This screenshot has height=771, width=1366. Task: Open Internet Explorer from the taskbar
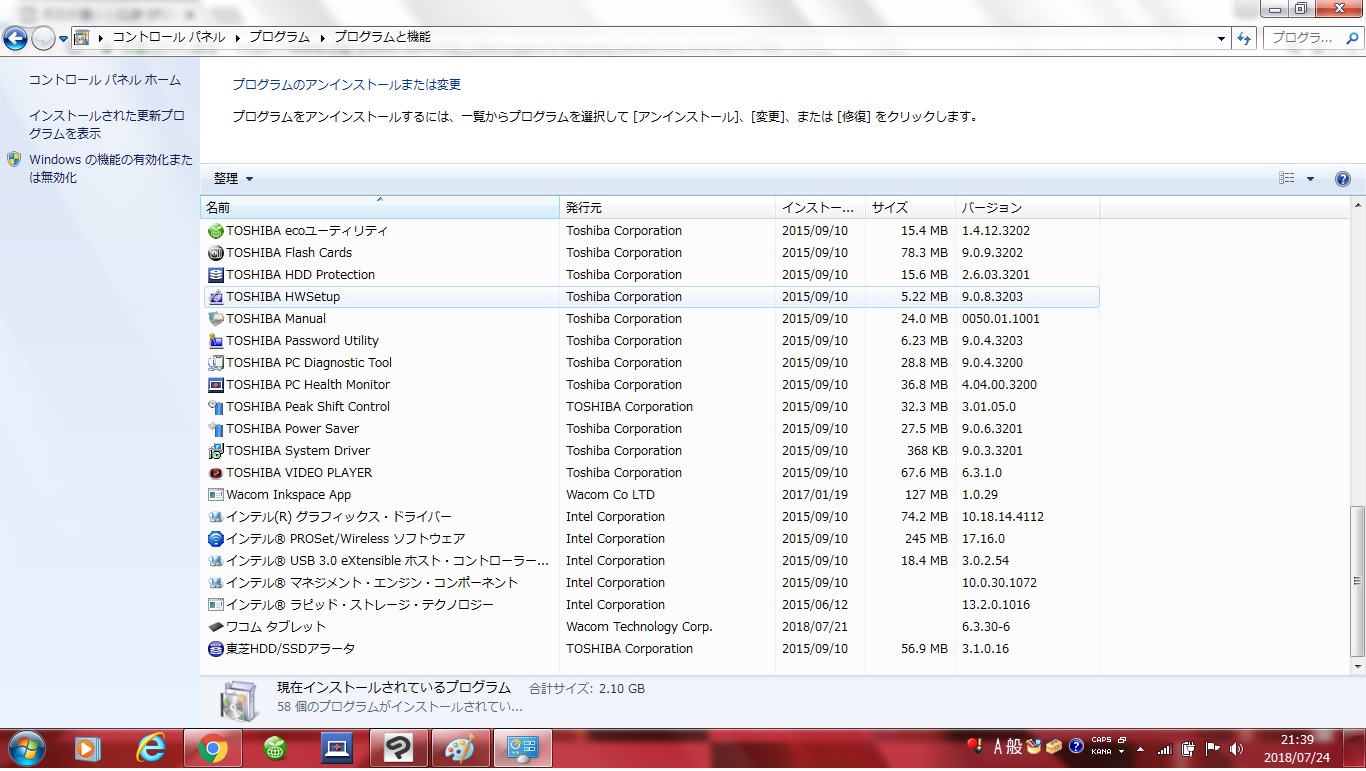(x=151, y=748)
